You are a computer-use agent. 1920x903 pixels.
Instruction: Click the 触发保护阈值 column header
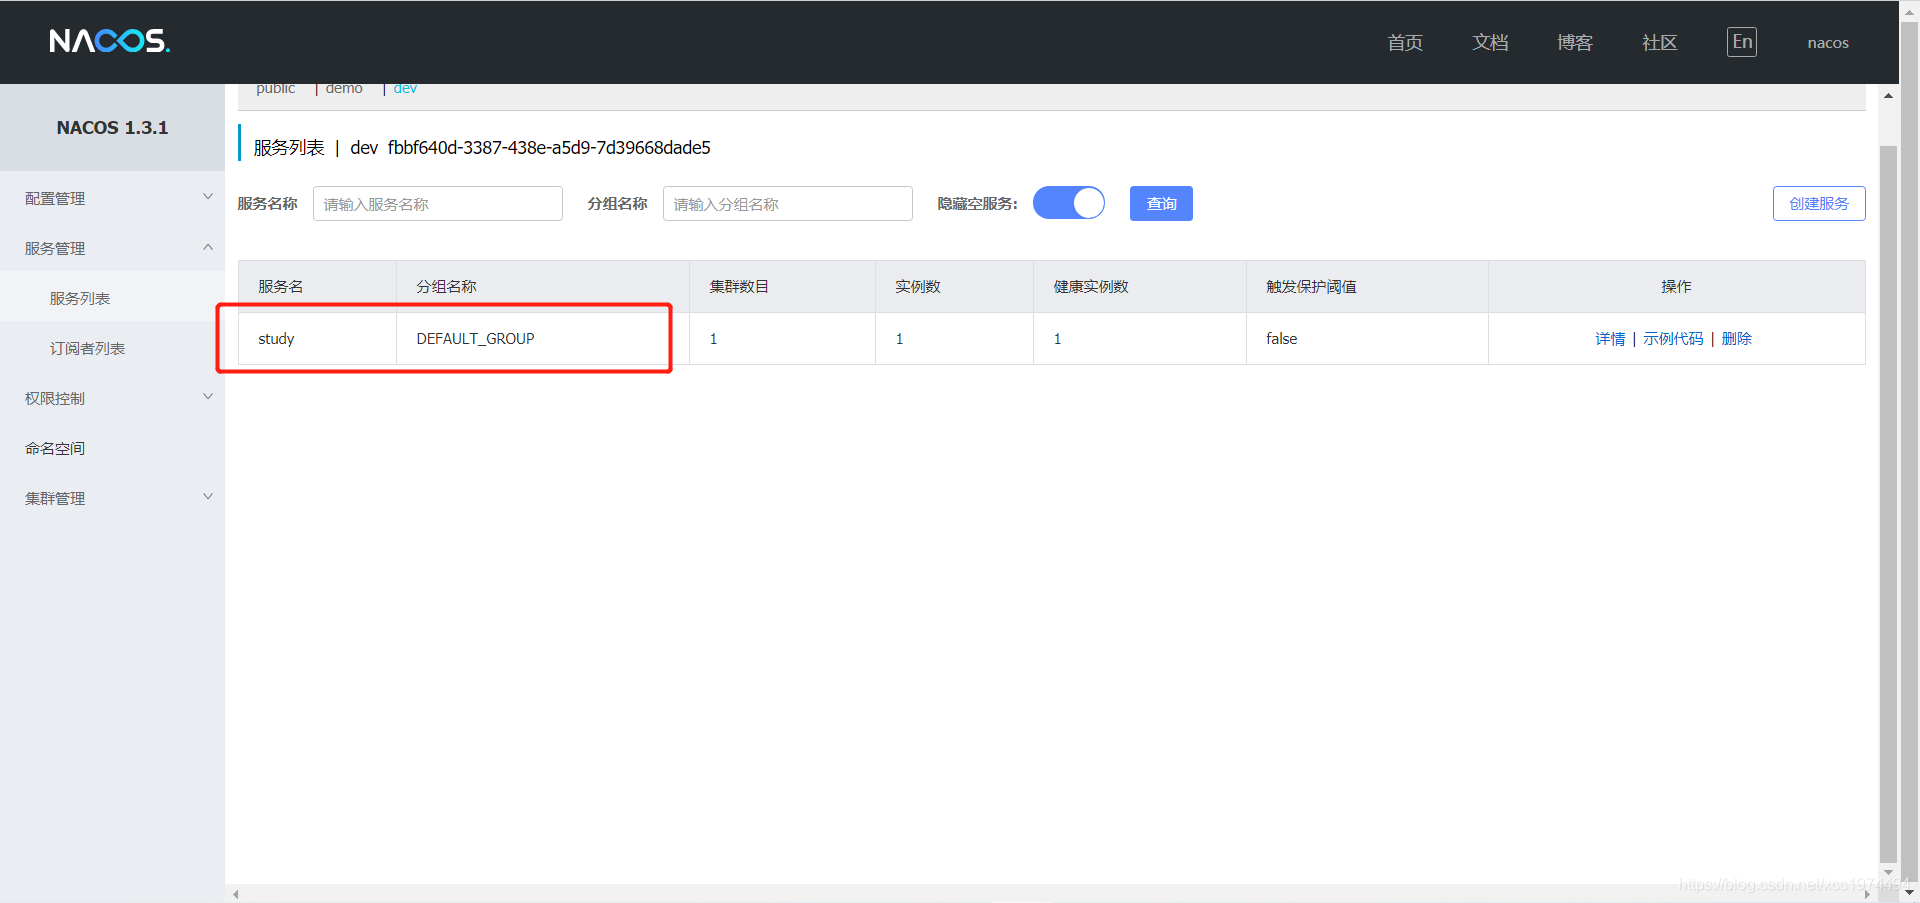point(1367,287)
